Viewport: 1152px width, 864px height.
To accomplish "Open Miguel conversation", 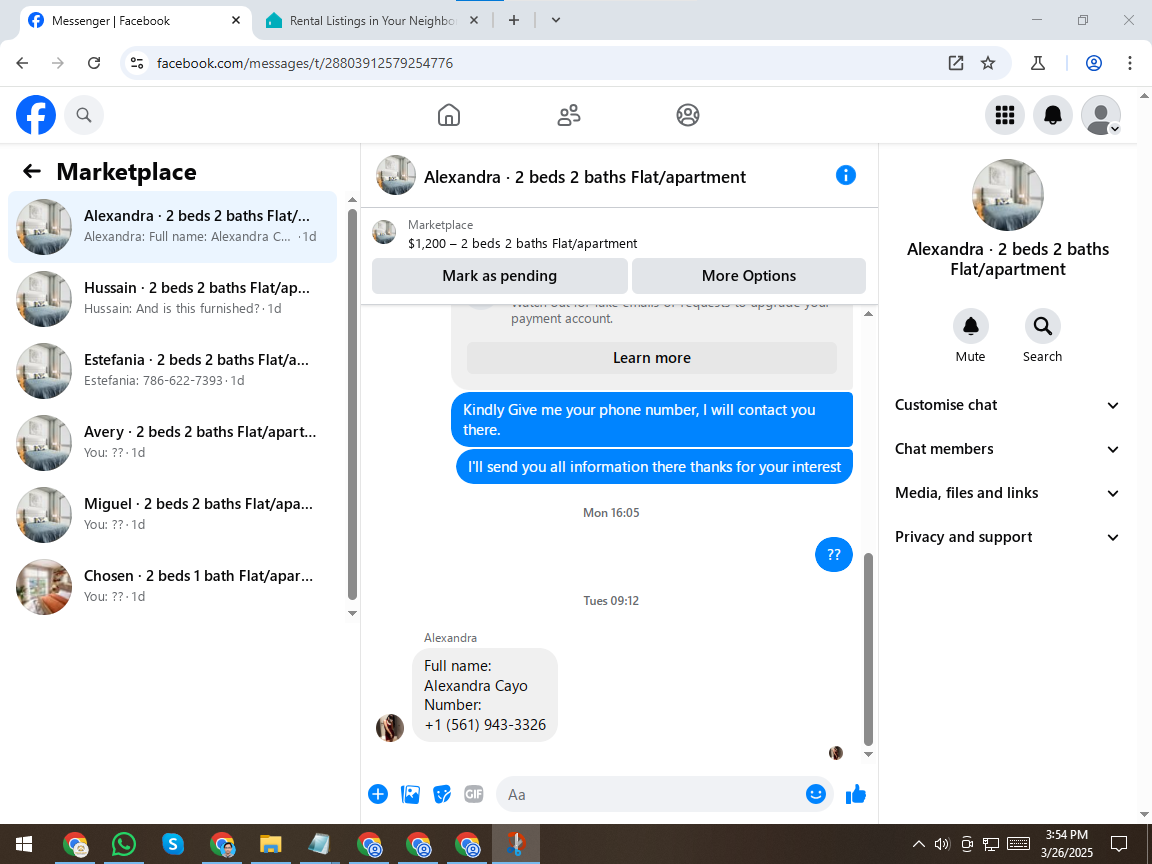I will (173, 515).
